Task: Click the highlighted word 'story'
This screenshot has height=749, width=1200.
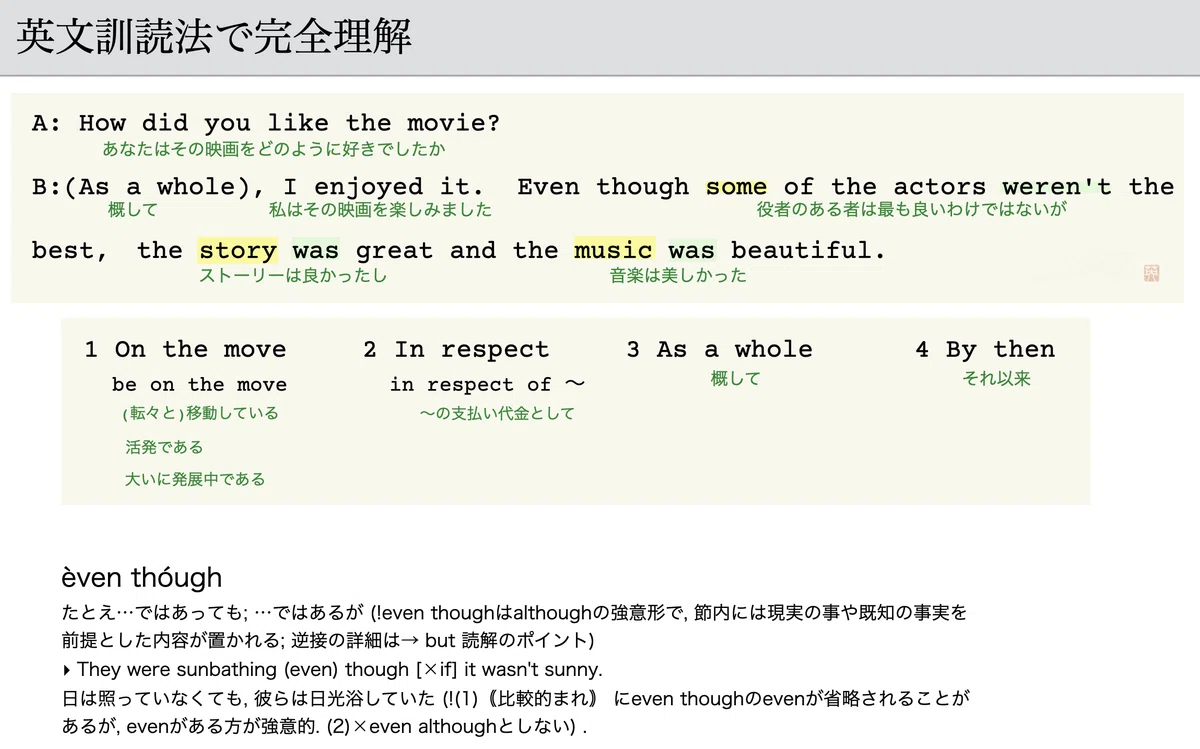Action: [x=237, y=250]
